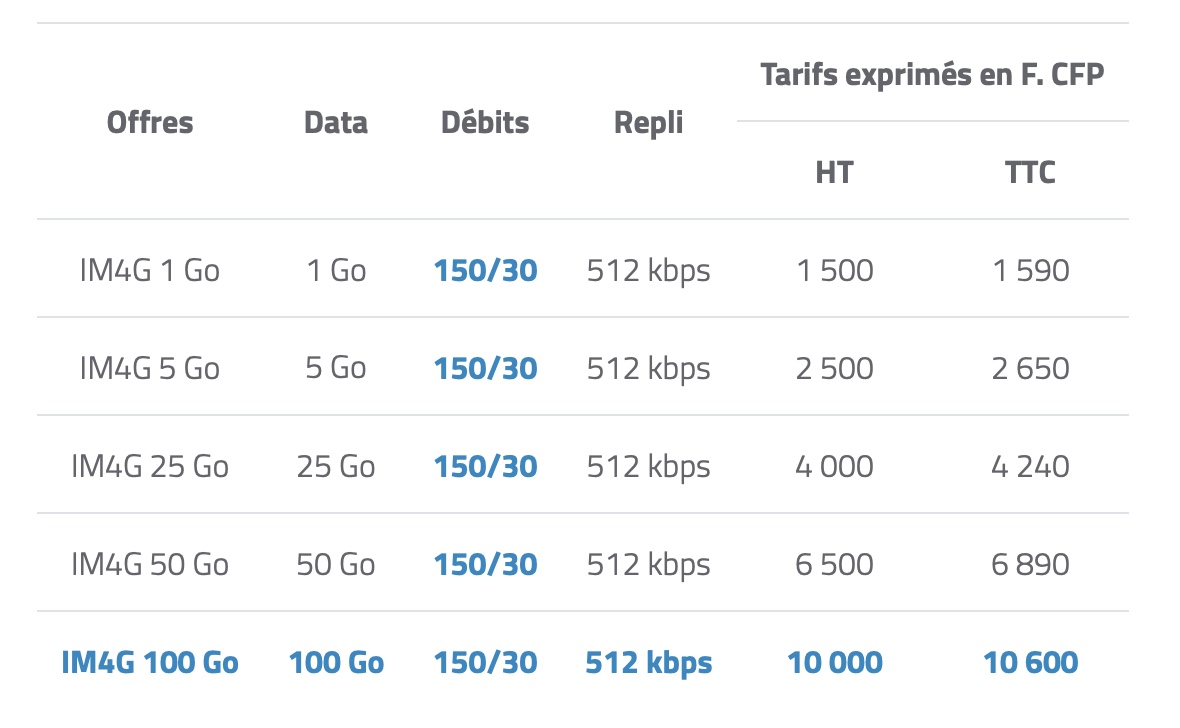This screenshot has width=1180, height=728.
Task: Select the 10 000 HT price
Action: 834,662
